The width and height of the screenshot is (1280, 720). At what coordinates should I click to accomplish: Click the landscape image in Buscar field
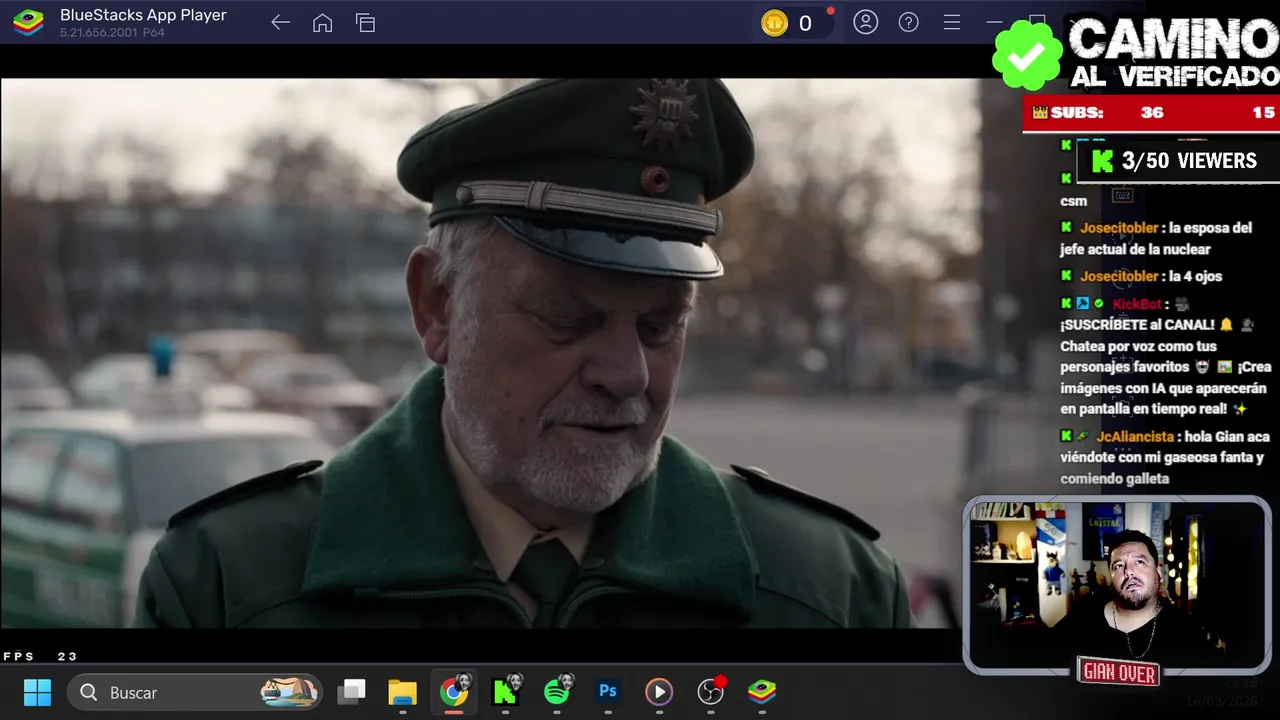click(289, 692)
